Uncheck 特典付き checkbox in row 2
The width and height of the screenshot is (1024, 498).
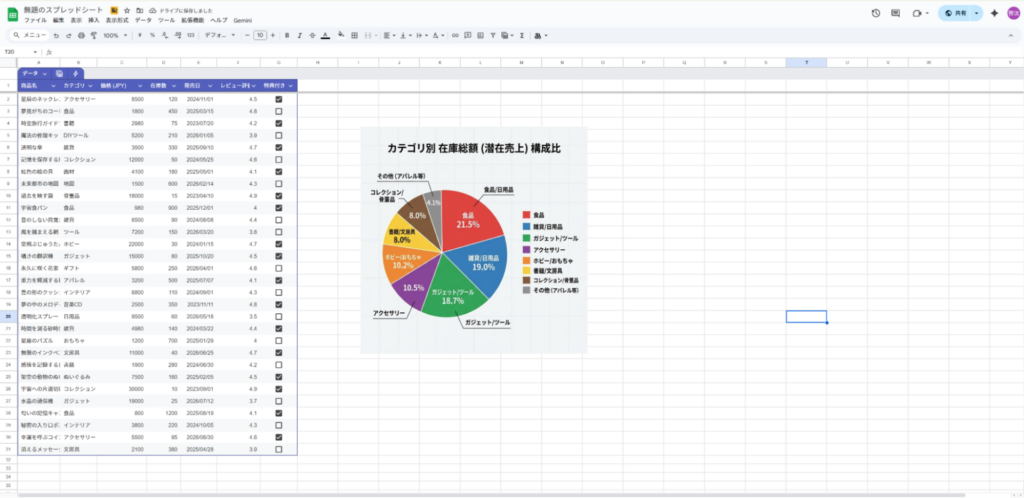coord(278,100)
